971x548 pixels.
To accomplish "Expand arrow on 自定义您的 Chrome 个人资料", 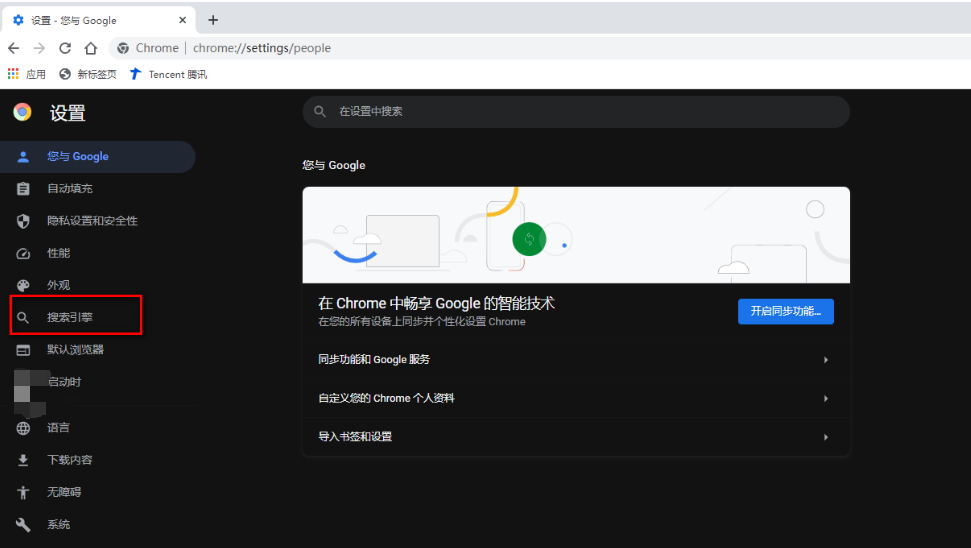I will click(825, 398).
